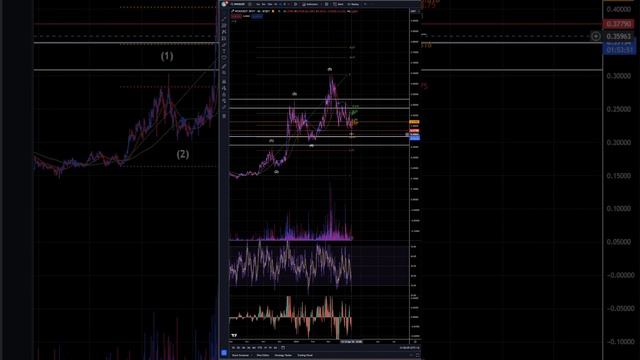The width and height of the screenshot is (640, 360).
Task: Click the chart symbol title in legend
Action: tap(251, 11)
